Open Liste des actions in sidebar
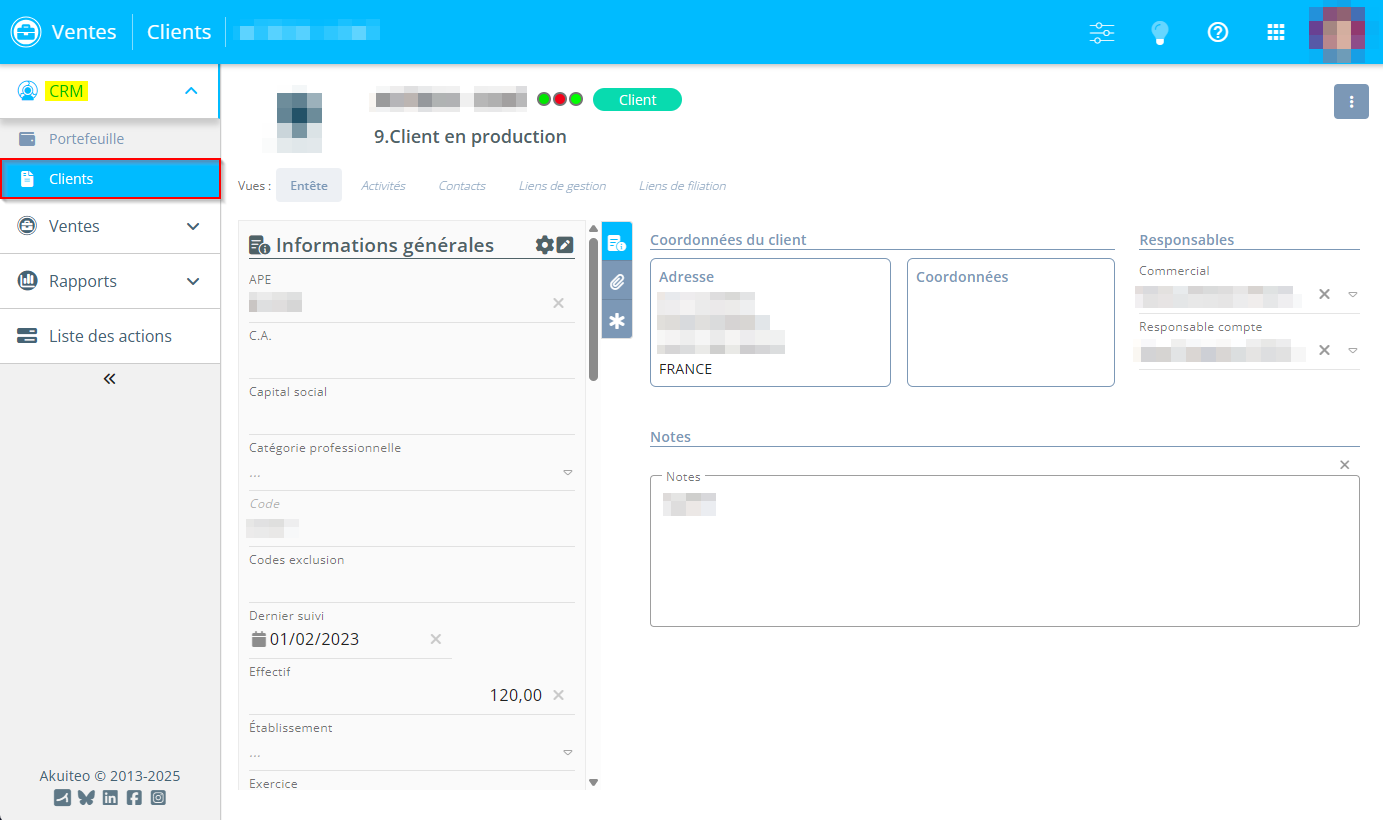The height and width of the screenshot is (820, 1383). tap(110, 336)
